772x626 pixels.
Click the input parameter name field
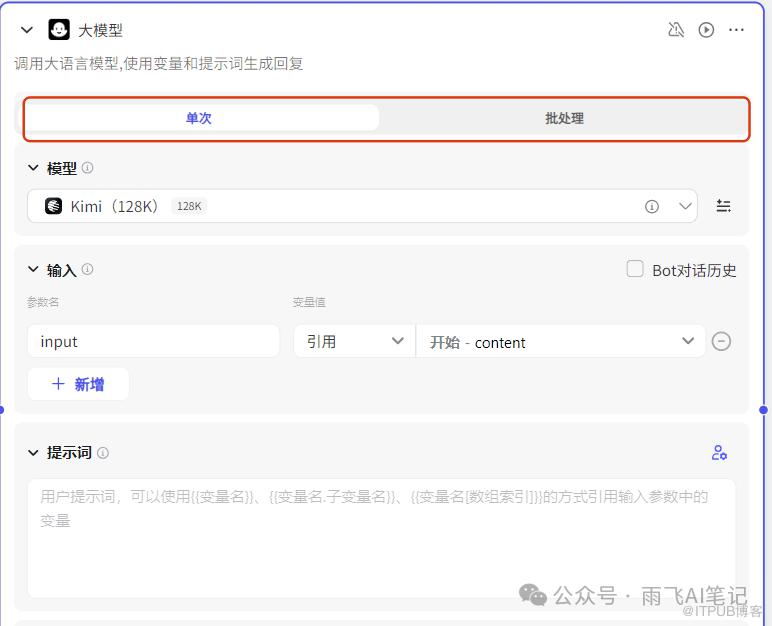click(x=153, y=341)
